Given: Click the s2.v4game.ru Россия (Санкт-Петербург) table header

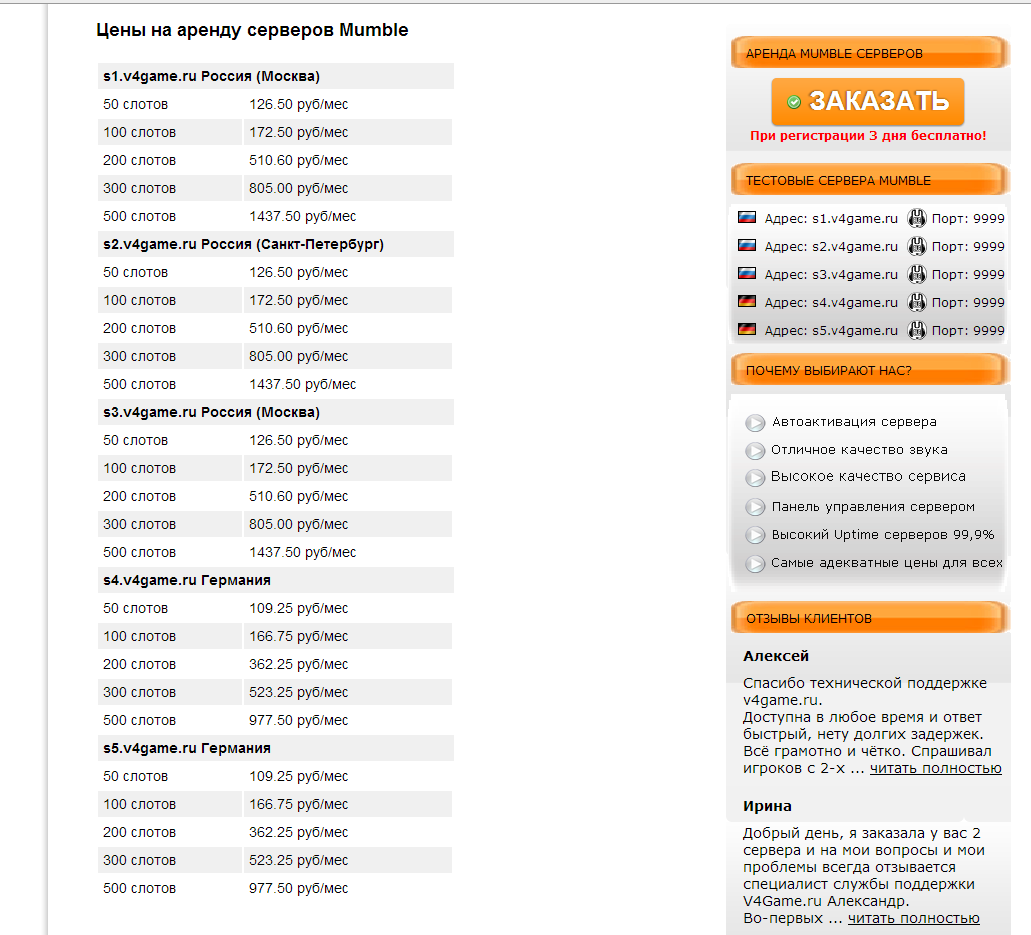Looking at the screenshot, I should pos(276,244).
